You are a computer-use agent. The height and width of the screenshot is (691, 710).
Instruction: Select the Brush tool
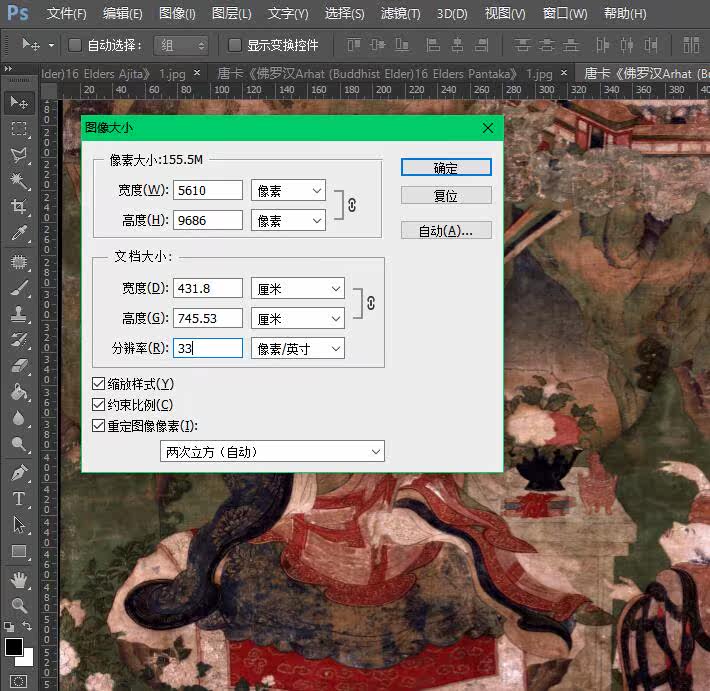[x=19, y=288]
